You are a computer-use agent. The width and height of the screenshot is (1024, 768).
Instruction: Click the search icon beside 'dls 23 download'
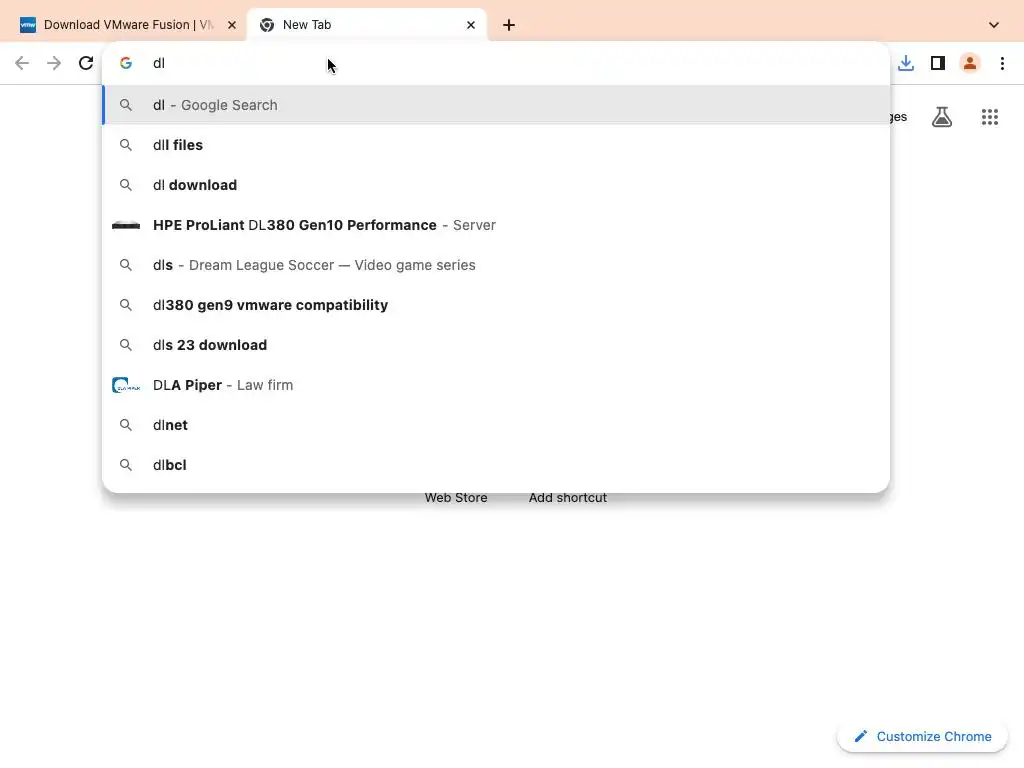(x=126, y=345)
